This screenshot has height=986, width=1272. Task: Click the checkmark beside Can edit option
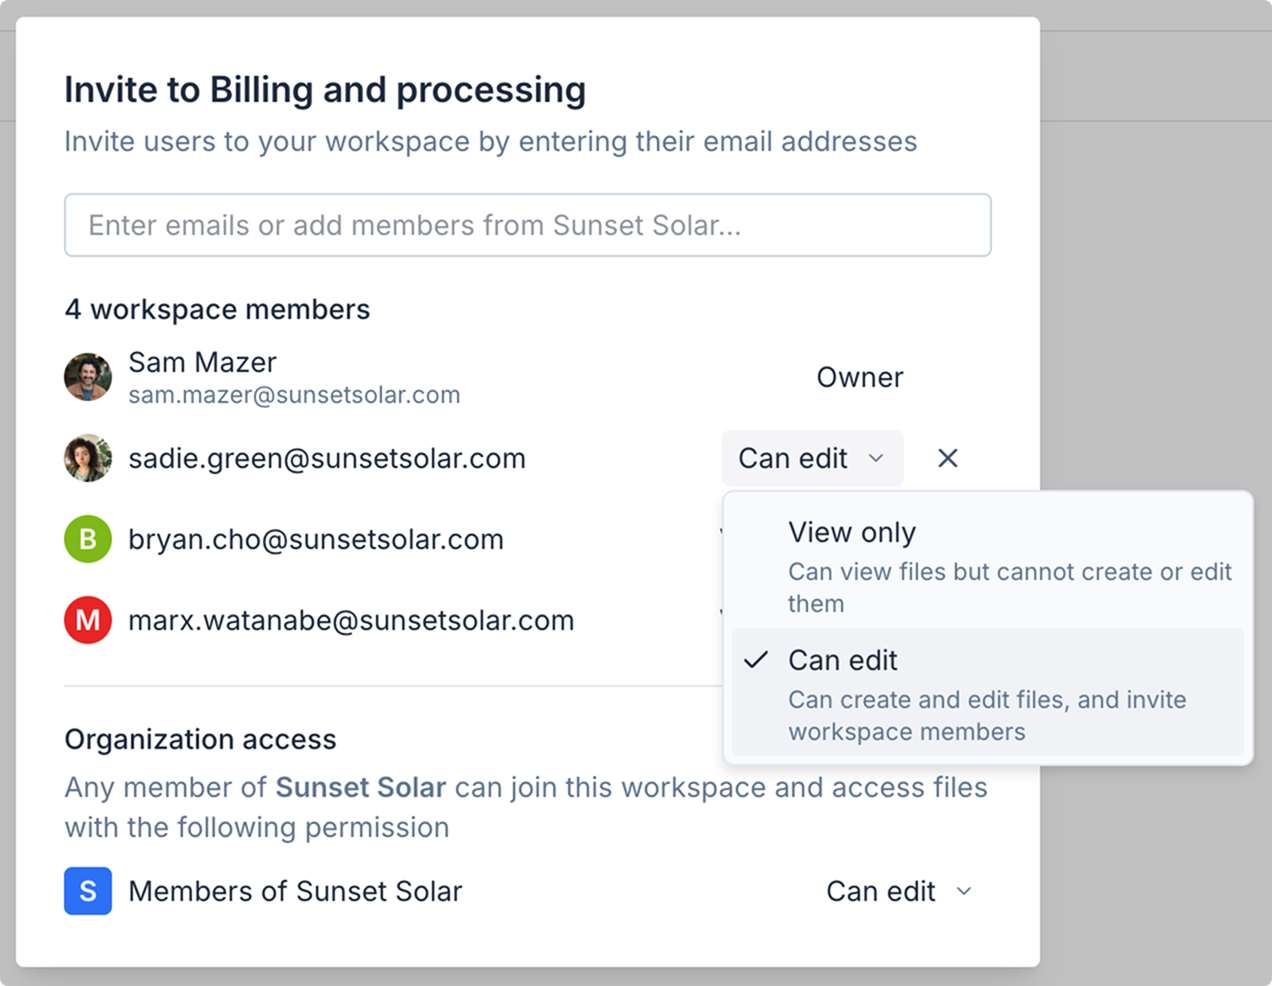coord(757,660)
